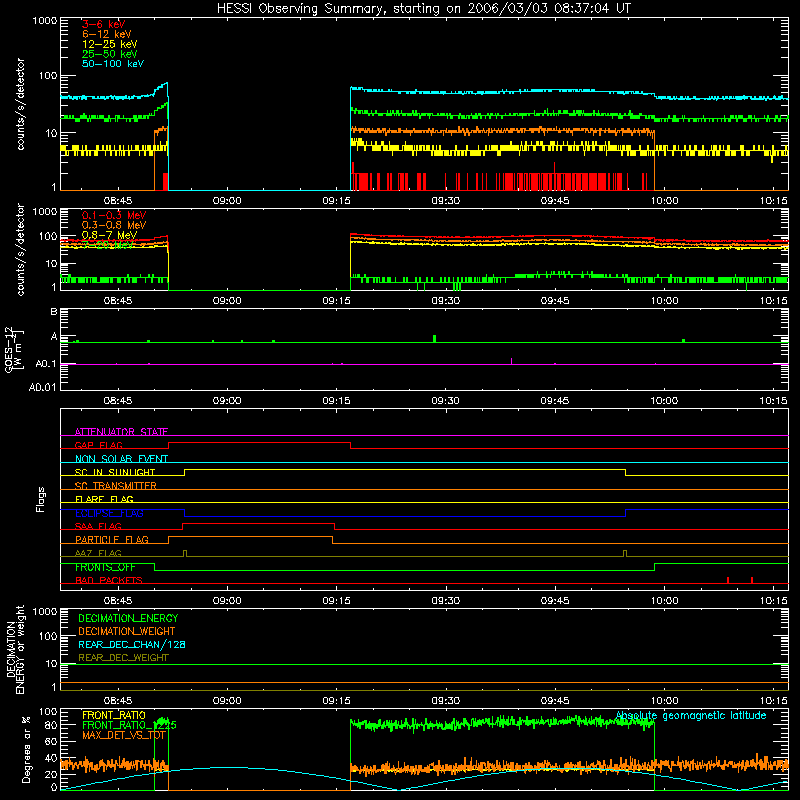Select the yellow FRONT_RATIO legend label

point(114,715)
